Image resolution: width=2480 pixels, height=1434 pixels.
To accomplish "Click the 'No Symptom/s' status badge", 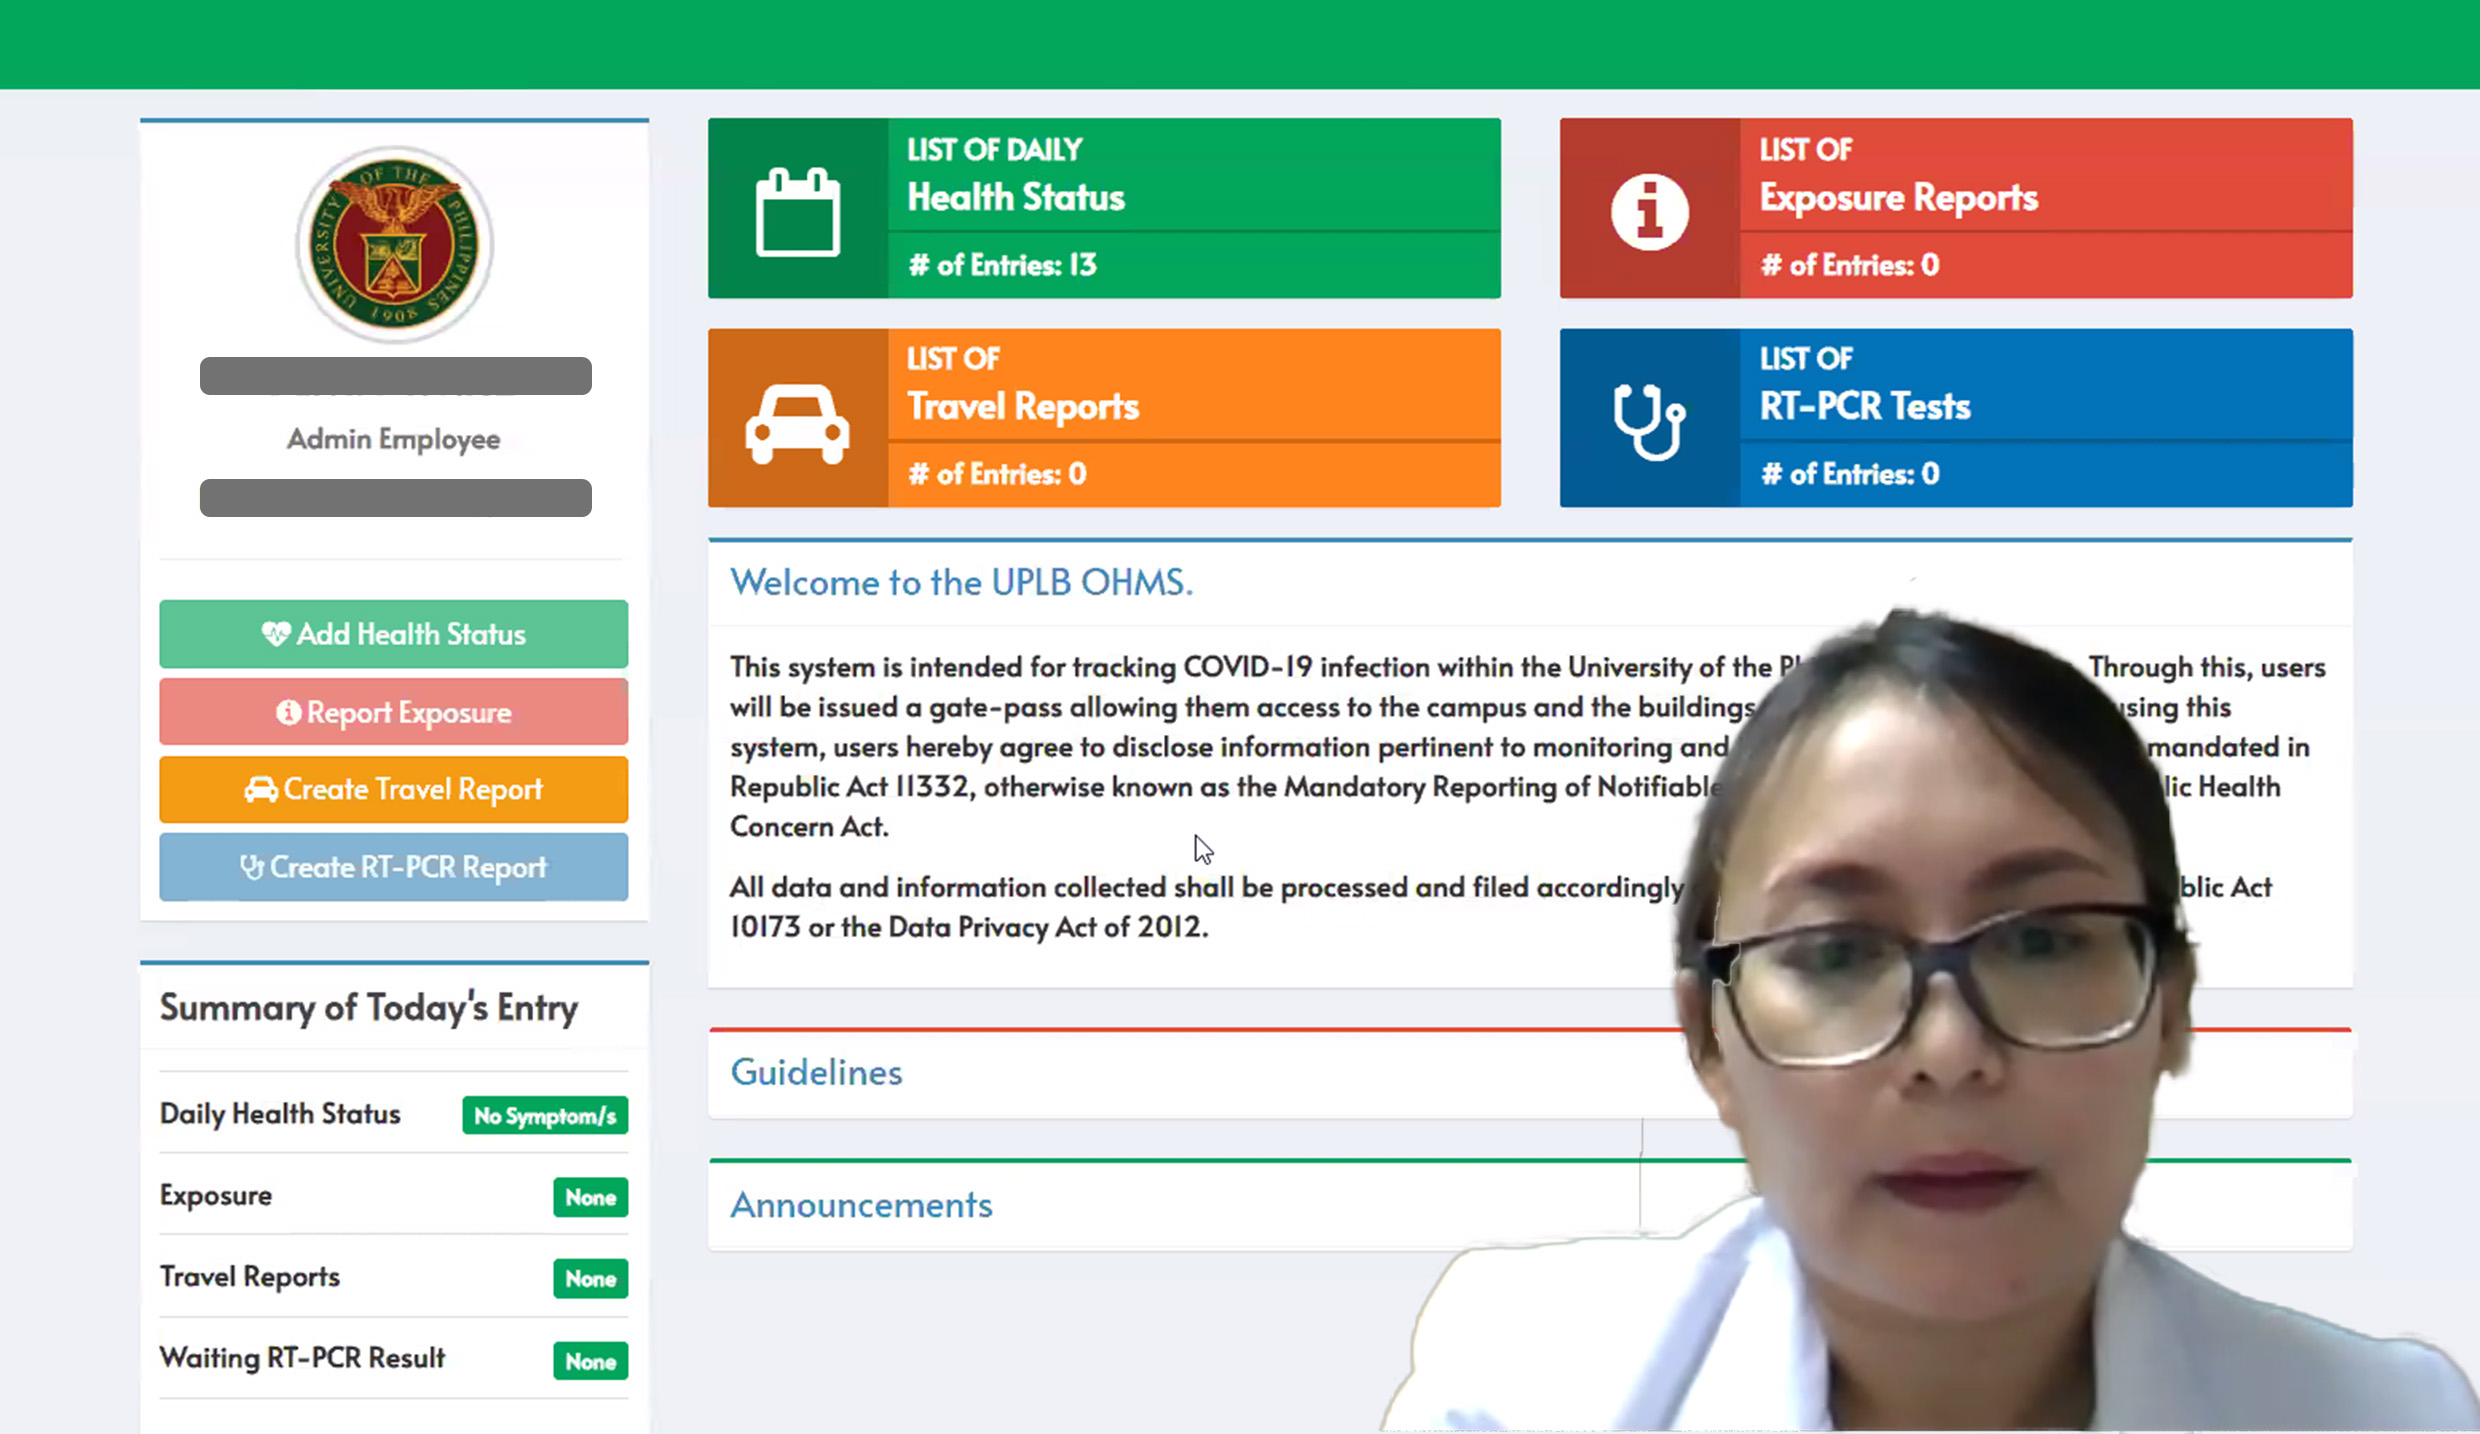I will [545, 1116].
